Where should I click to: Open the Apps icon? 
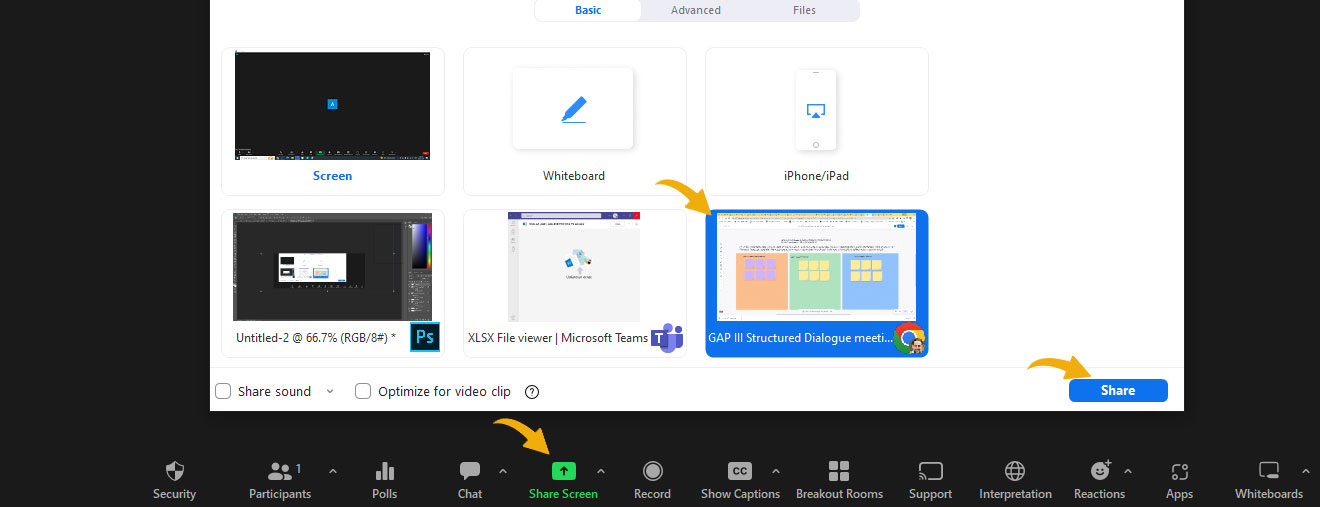1179,472
